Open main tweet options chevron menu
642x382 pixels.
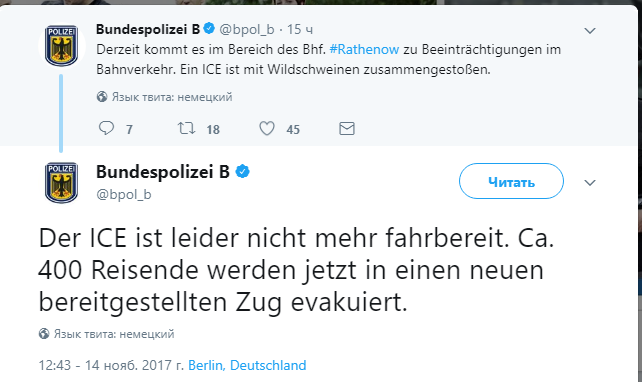[x=590, y=183]
